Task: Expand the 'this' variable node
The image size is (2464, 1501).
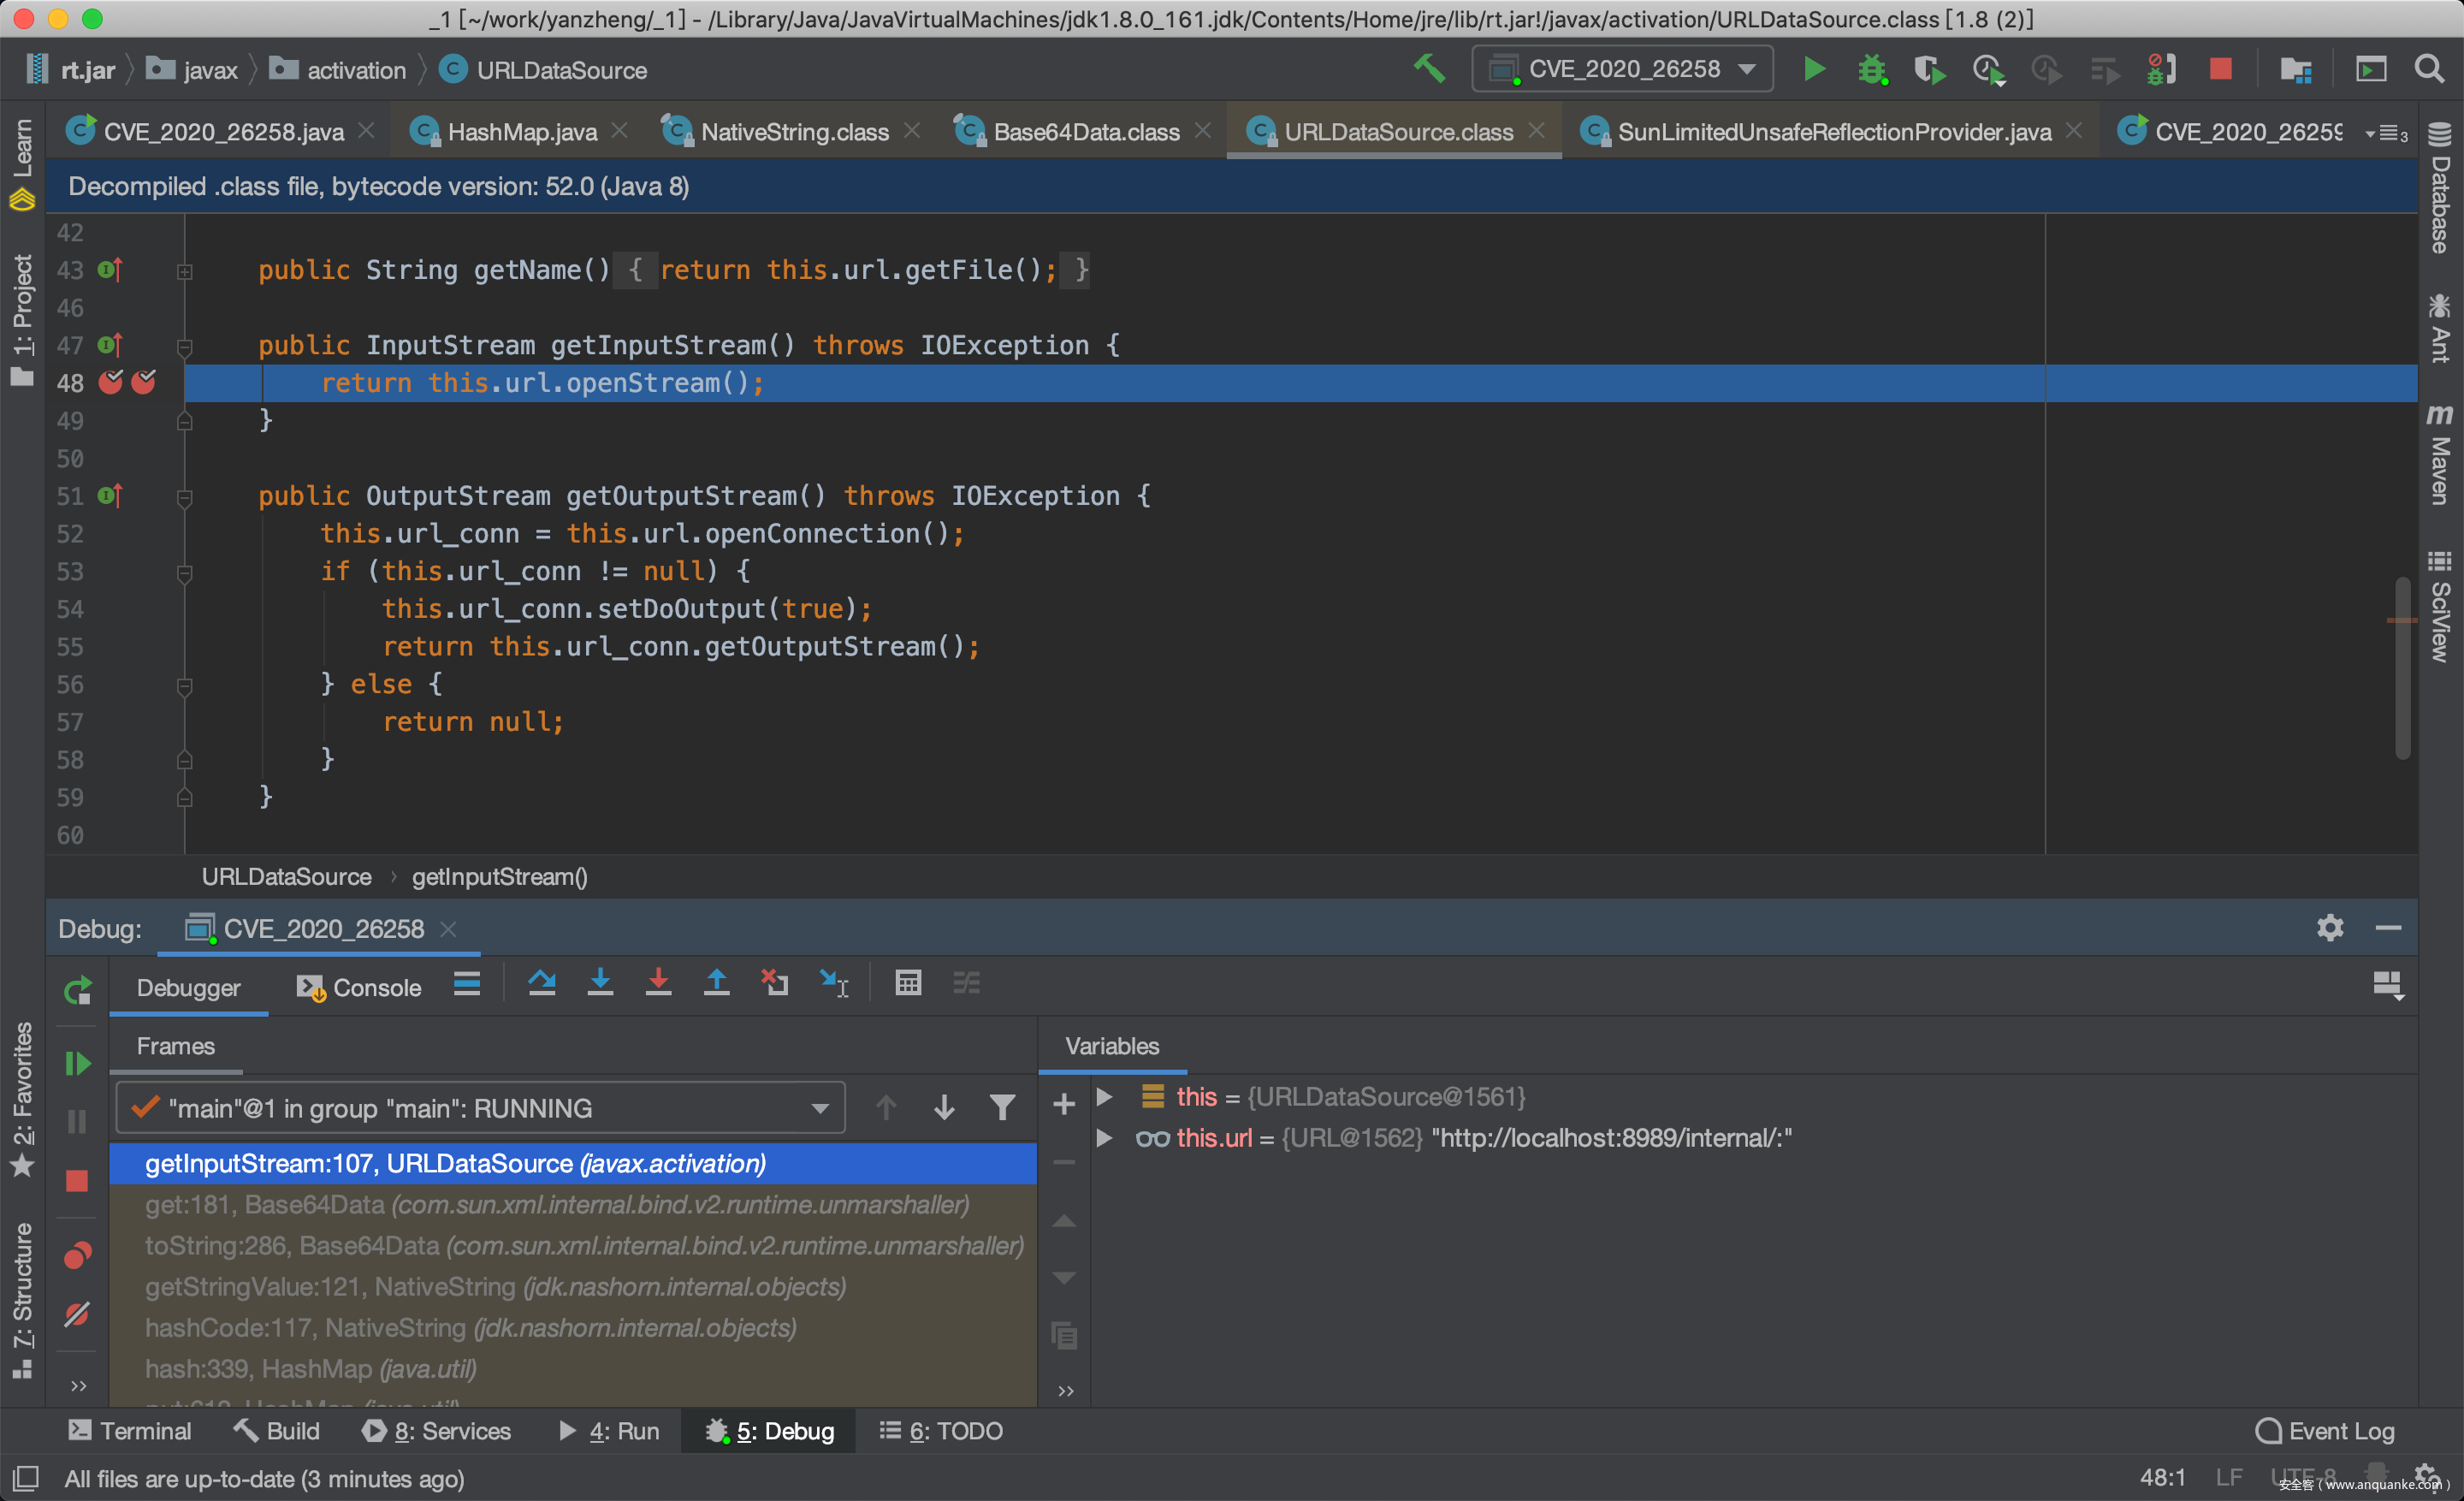Action: point(1104,1096)
